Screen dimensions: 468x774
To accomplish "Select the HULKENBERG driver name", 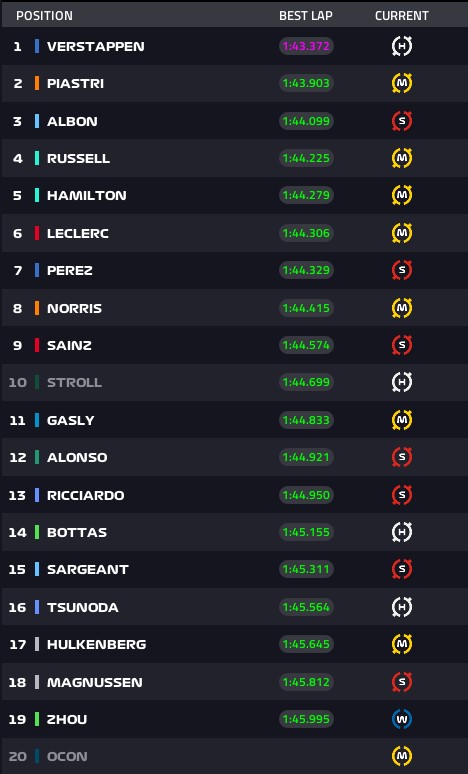I will pyautogui.click(x=96, y=644).
